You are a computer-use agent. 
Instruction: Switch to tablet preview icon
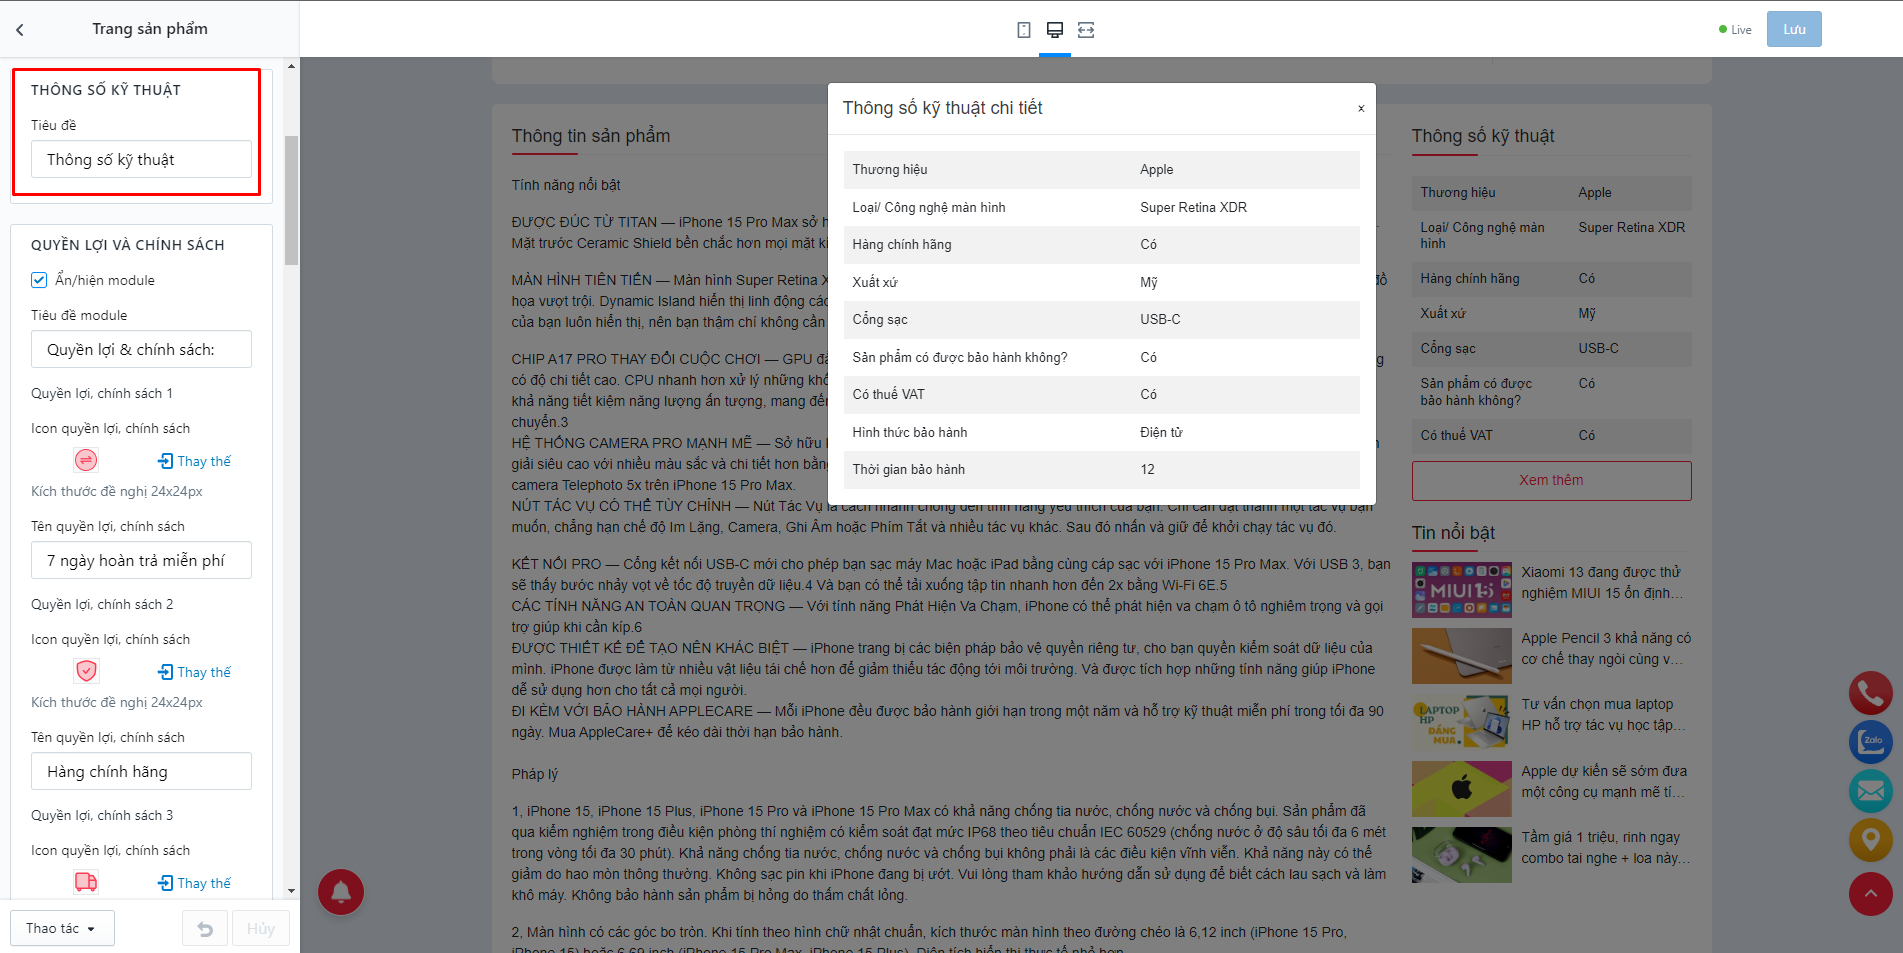coord(1024,30)
